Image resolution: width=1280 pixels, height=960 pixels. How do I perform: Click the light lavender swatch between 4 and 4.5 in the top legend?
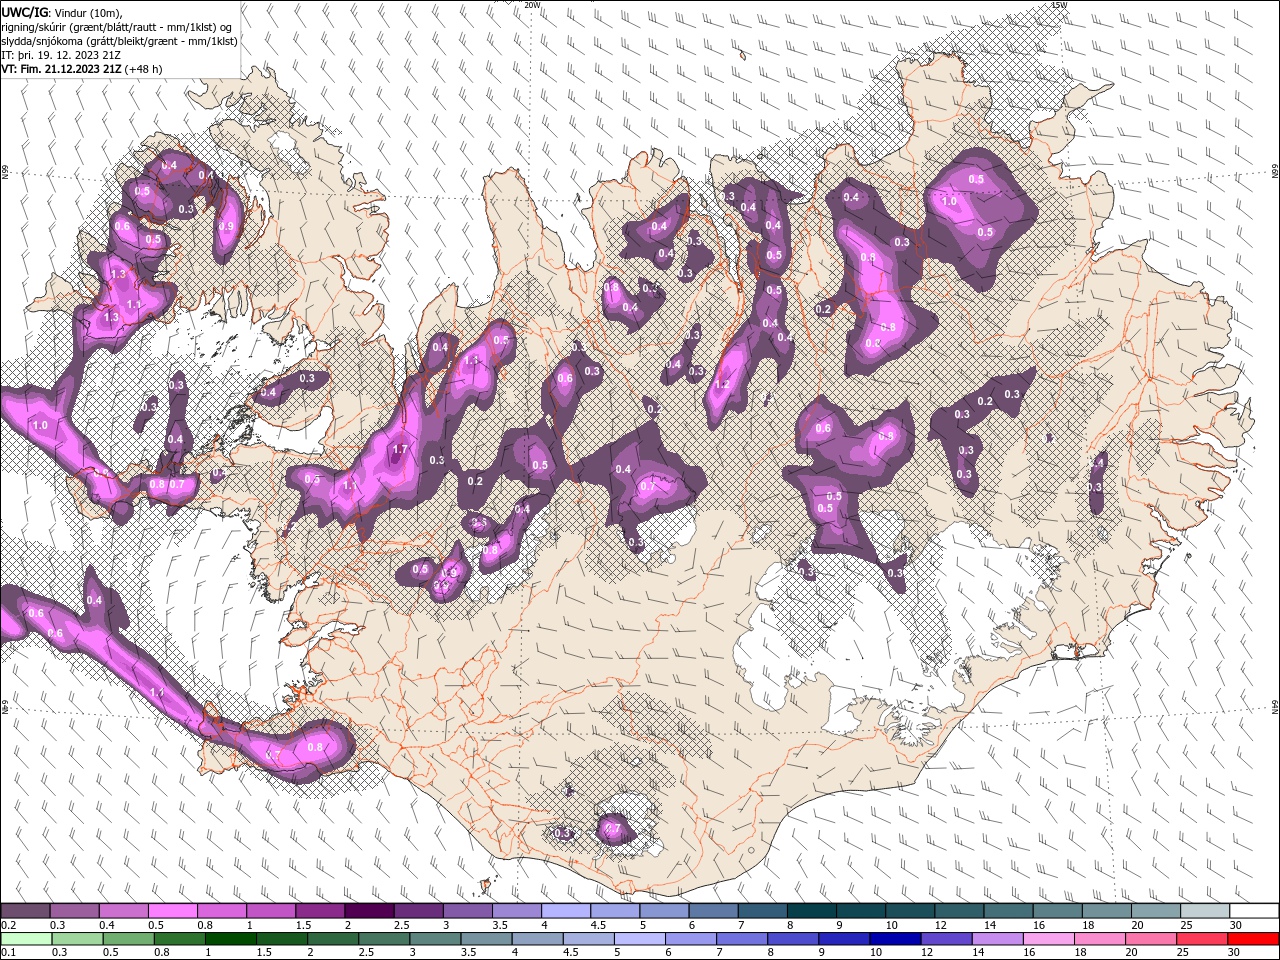(566, 911)
